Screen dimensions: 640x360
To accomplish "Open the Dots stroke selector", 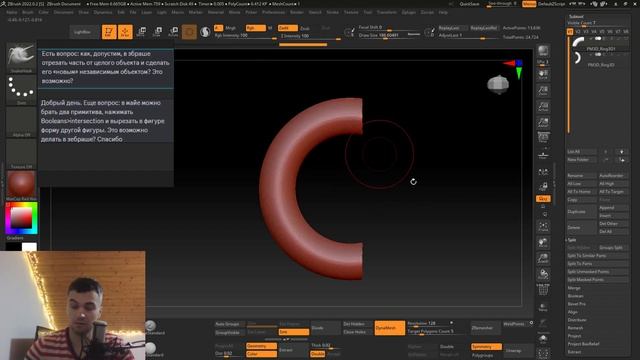I will (x=21, y=89).
